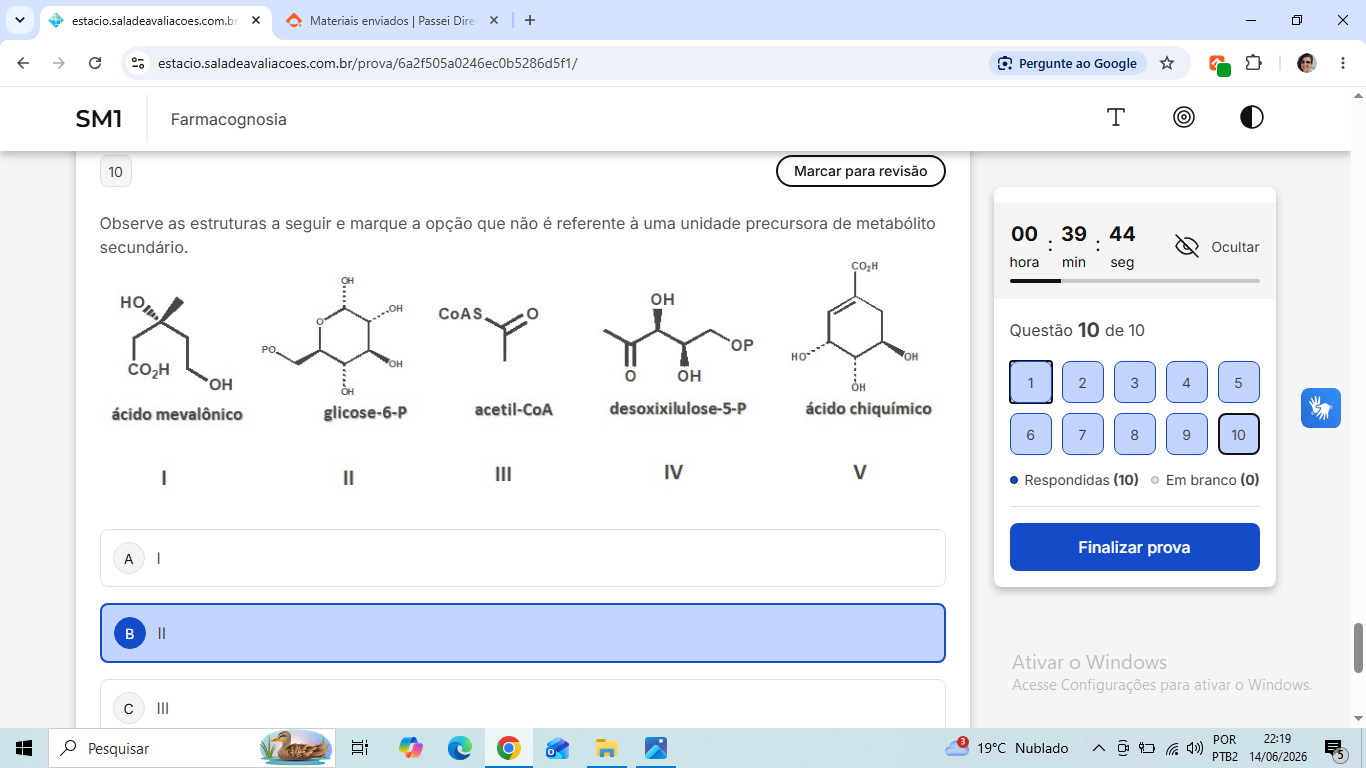Open site information icon in address bar
The width and height of the screenshot is (1366, 768).
point(139,63)
